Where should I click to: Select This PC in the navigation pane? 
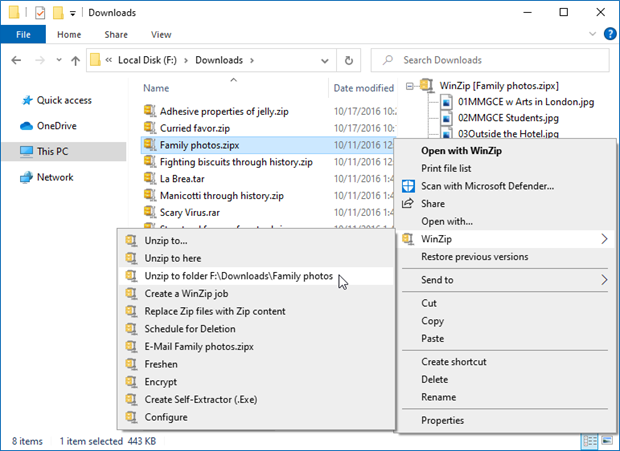[64, 151]
